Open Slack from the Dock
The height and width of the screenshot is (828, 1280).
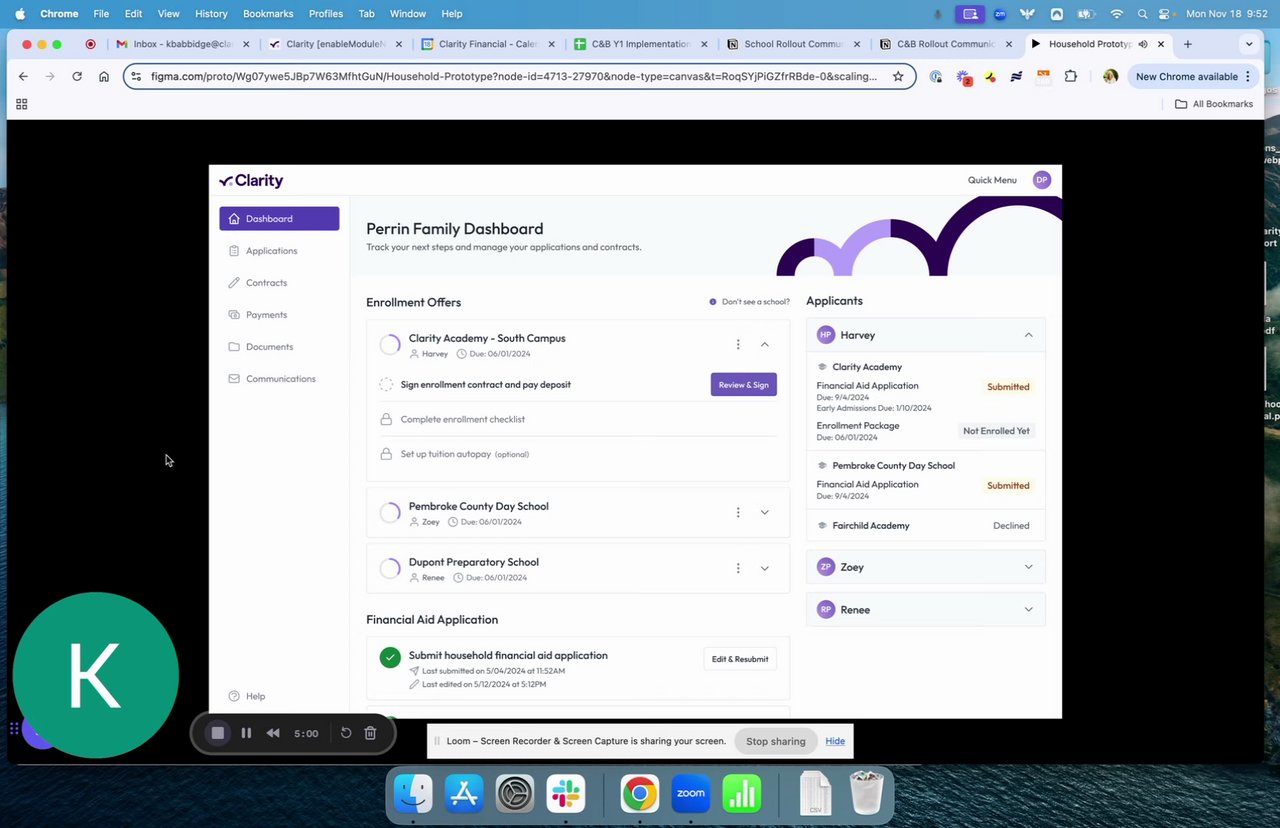(x=566, y=794)
